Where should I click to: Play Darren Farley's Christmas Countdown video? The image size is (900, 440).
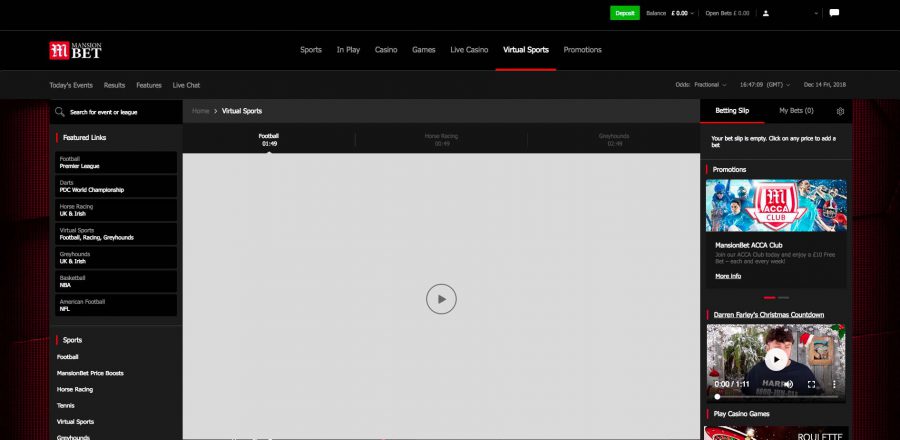pyautogui.click(x=776, y=360)
